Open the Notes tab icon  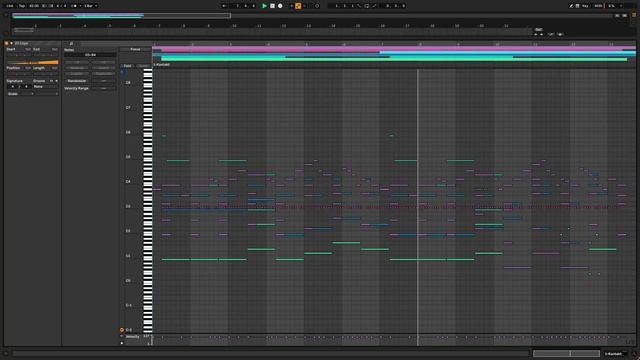pyautogui.click(x=71, y=43)
